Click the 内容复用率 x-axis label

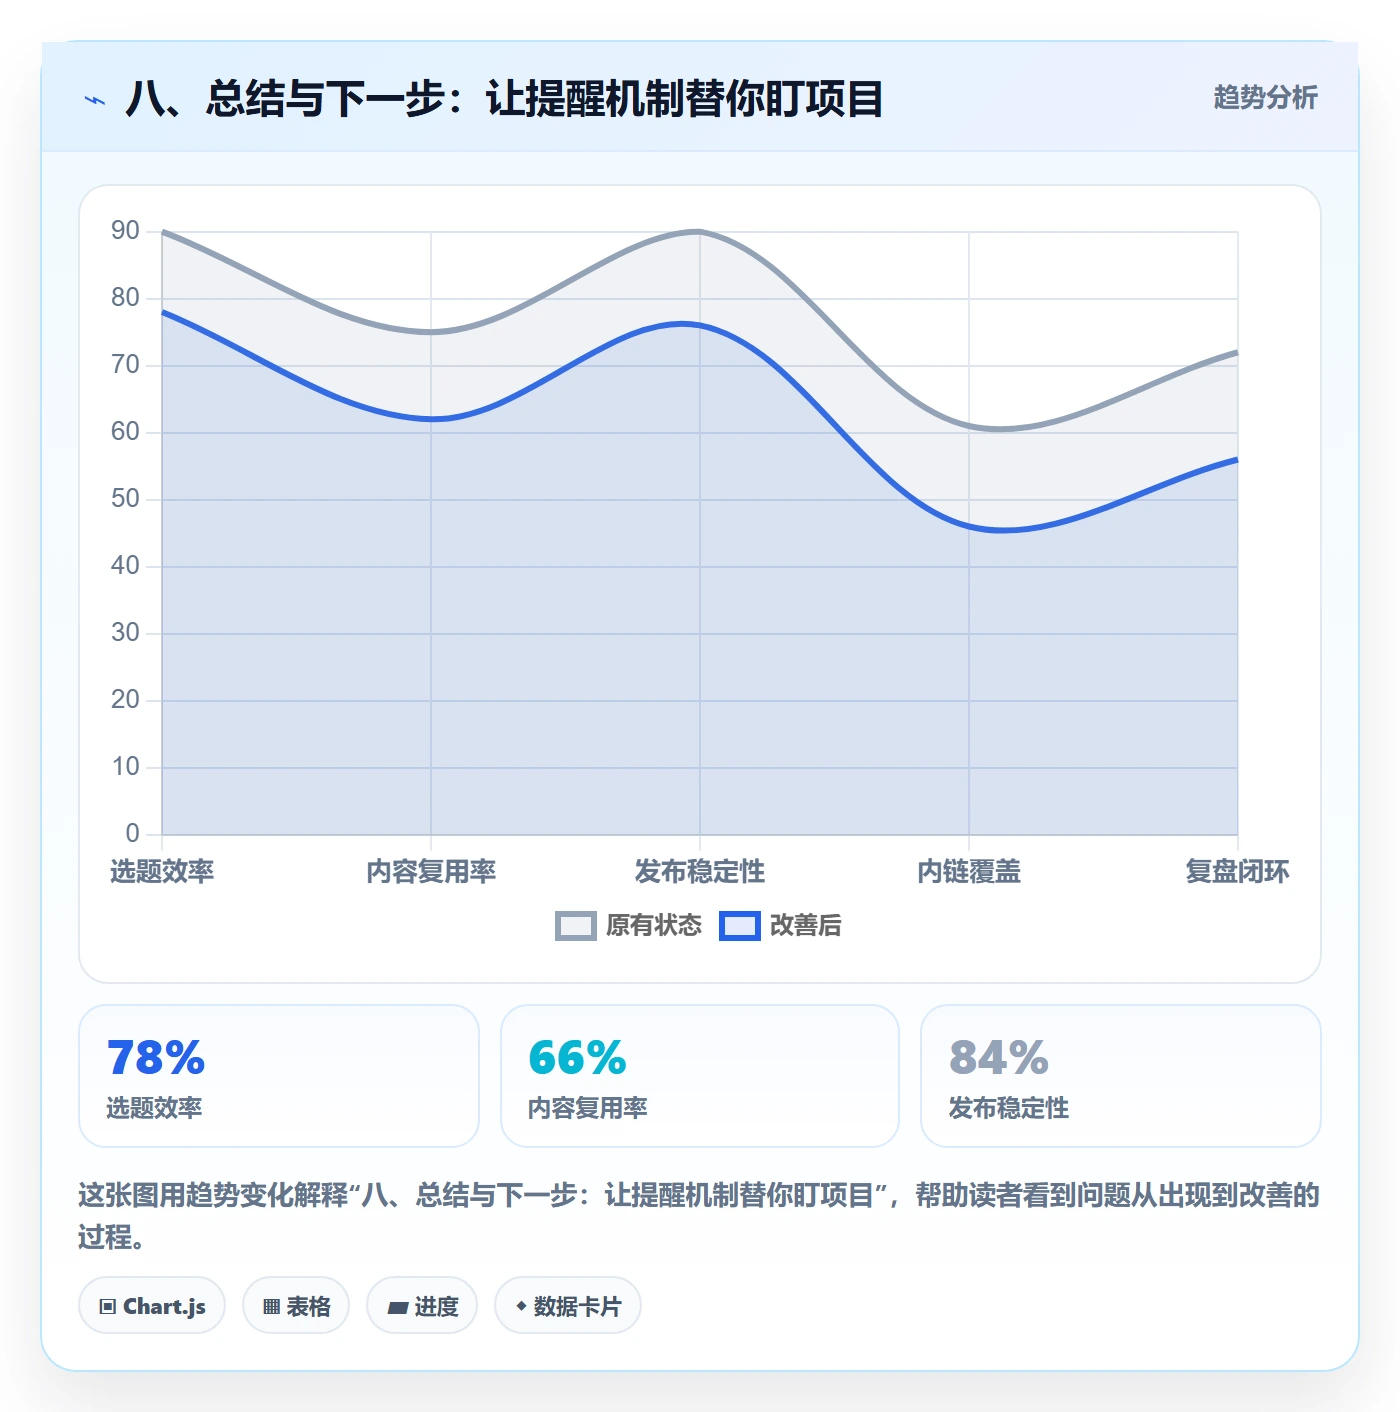point(431,872)
